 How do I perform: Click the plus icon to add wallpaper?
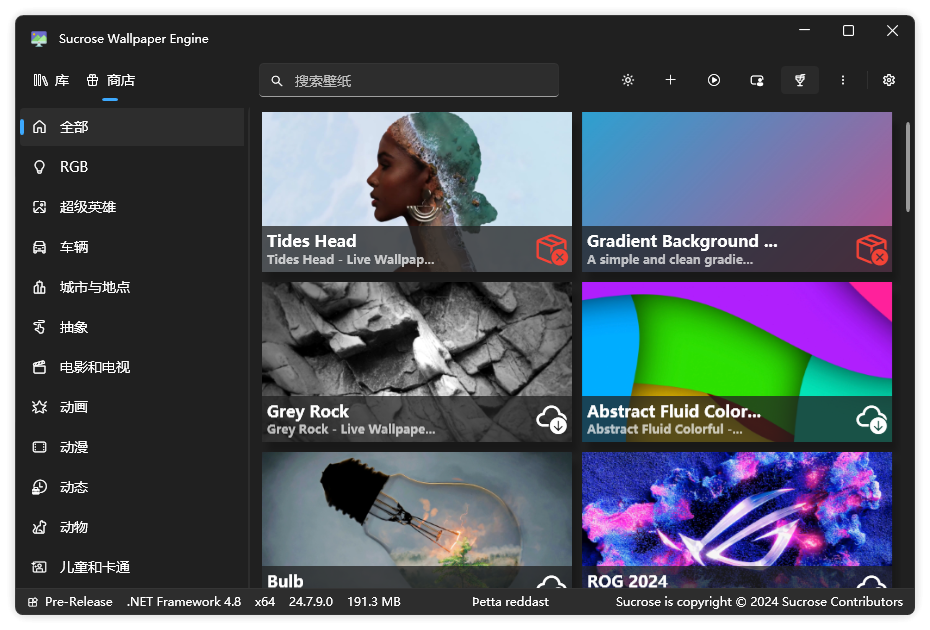670,80
